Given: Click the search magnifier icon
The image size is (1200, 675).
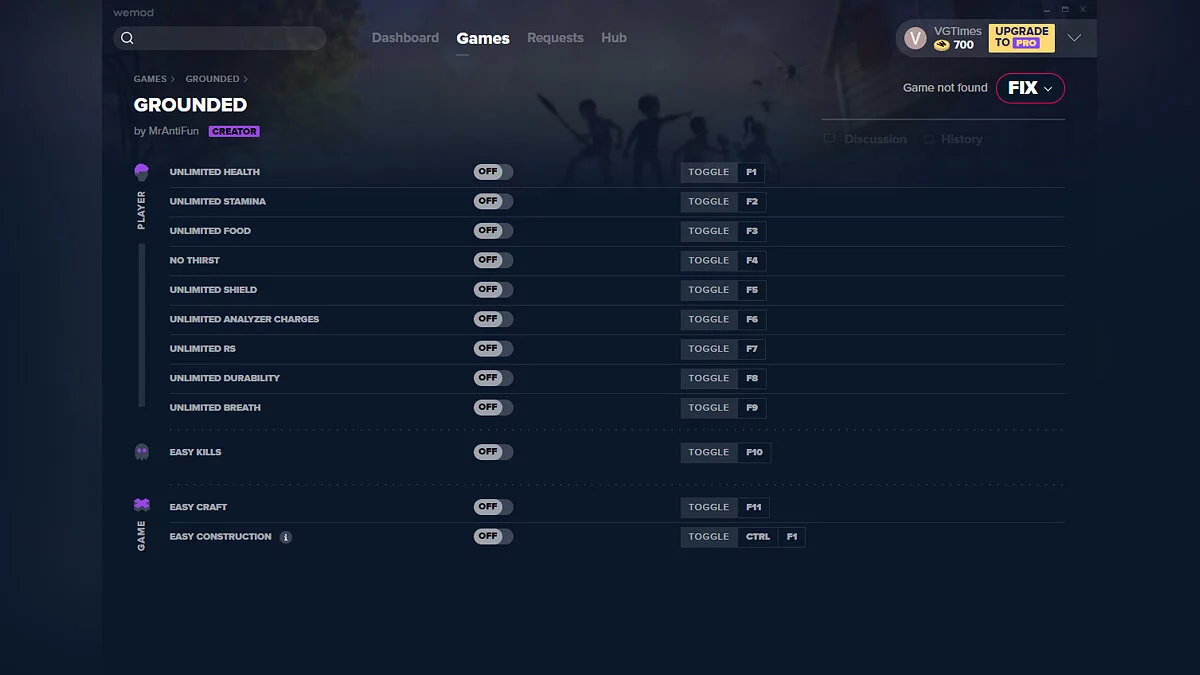Looking at the screenshot, I should pos(127,38).
